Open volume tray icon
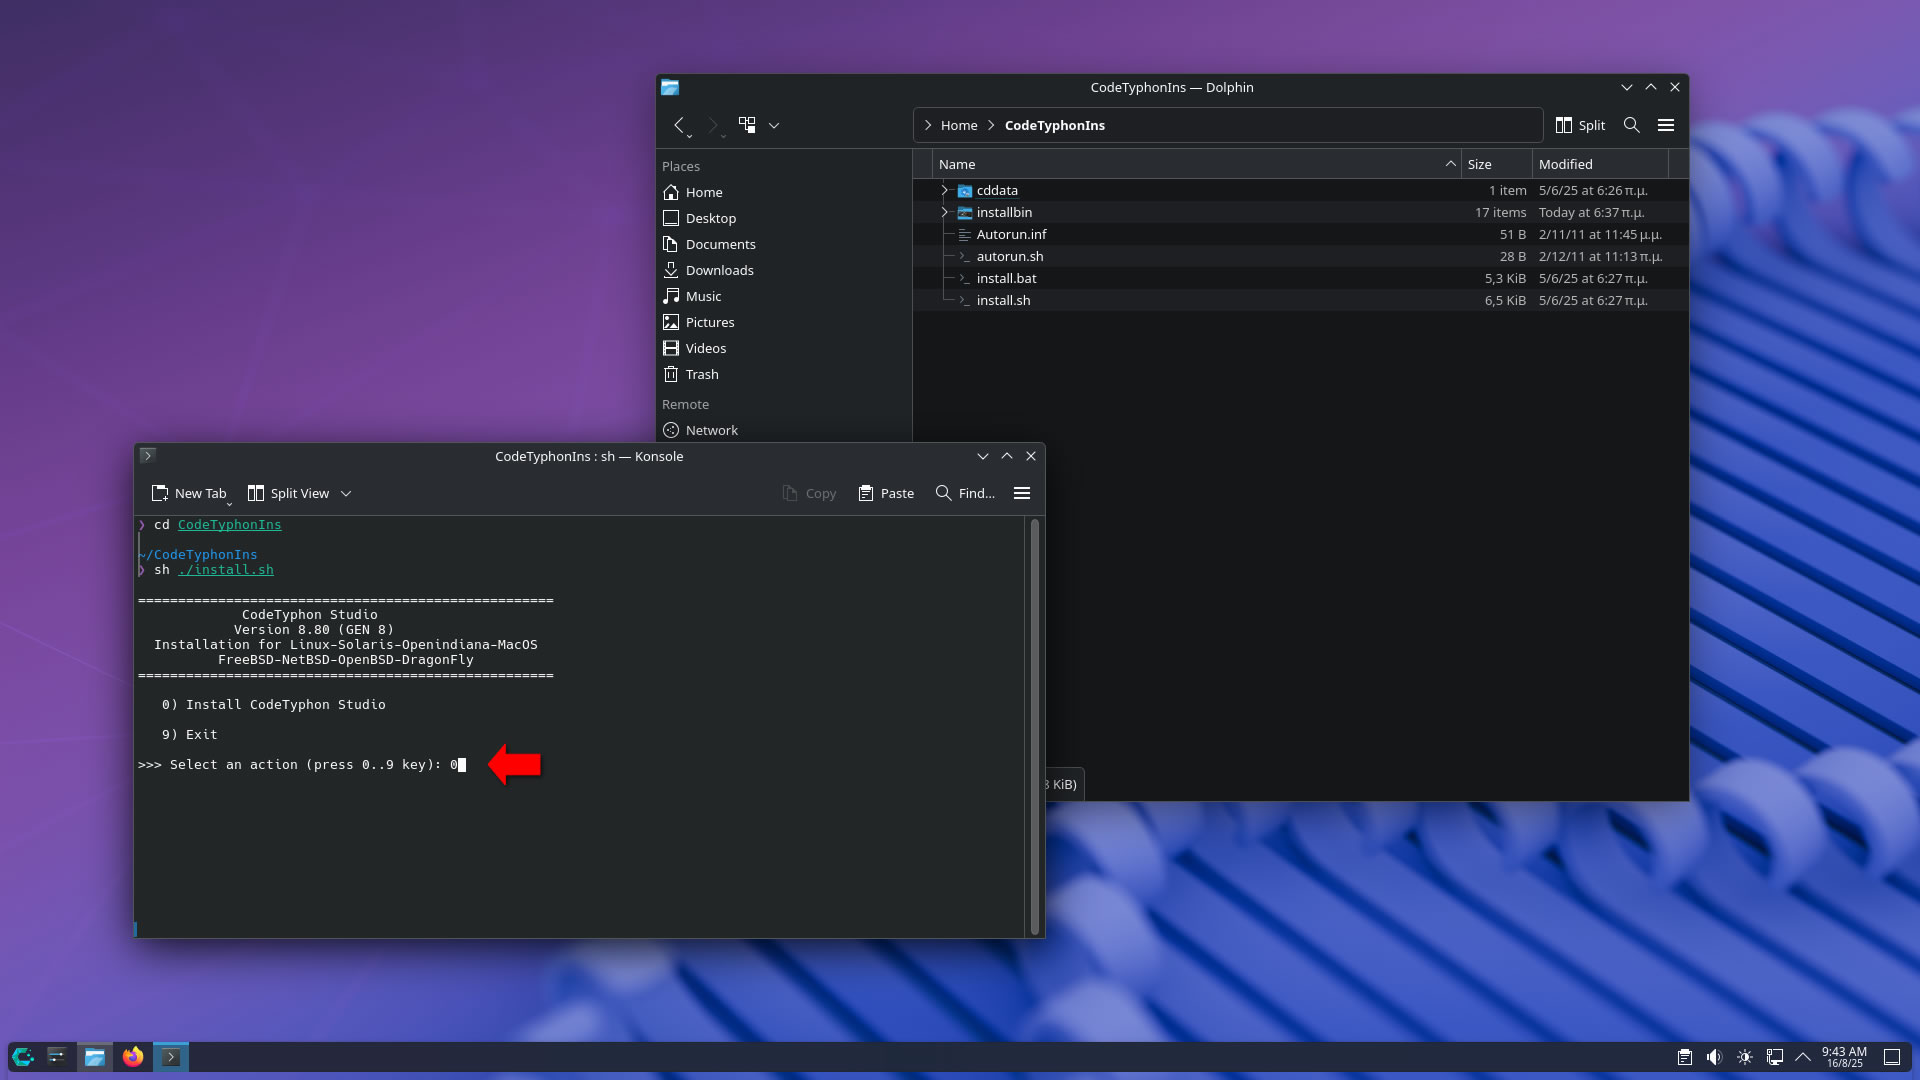 point(1715,1057)
